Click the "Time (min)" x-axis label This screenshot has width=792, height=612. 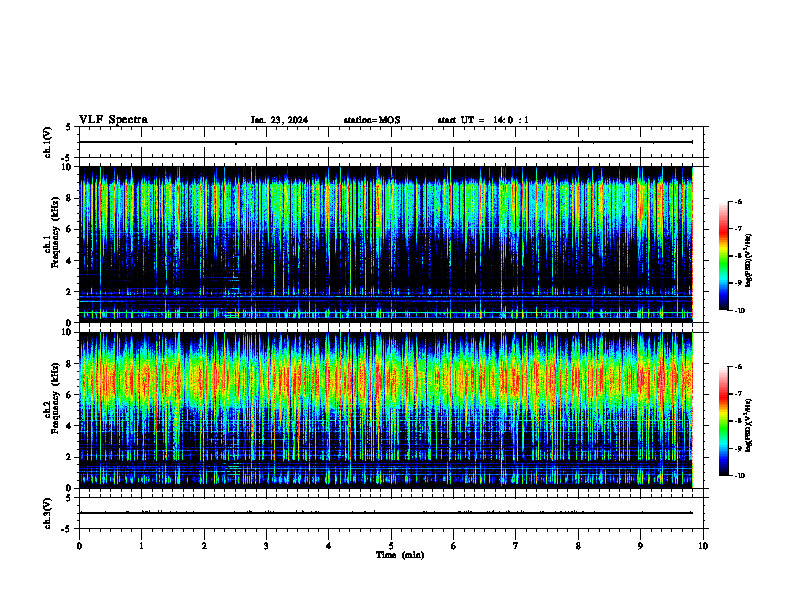(x=400, y=555)
